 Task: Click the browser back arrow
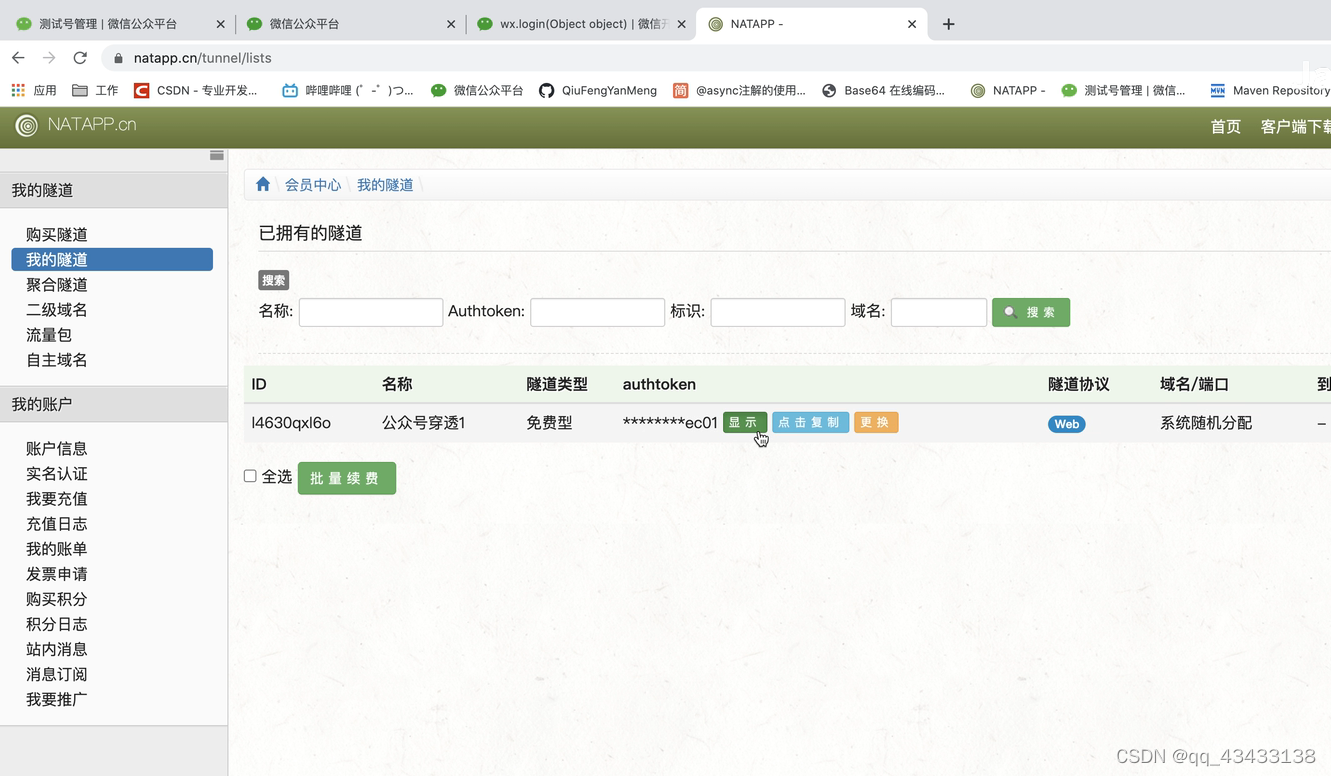tap(18, 58)
